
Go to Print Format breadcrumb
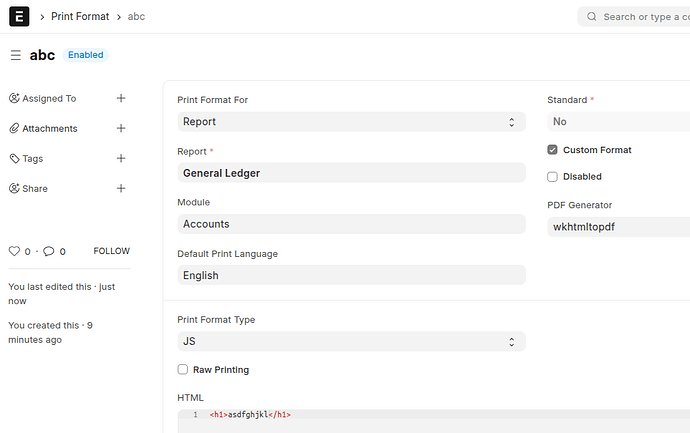tap(80, 17)
